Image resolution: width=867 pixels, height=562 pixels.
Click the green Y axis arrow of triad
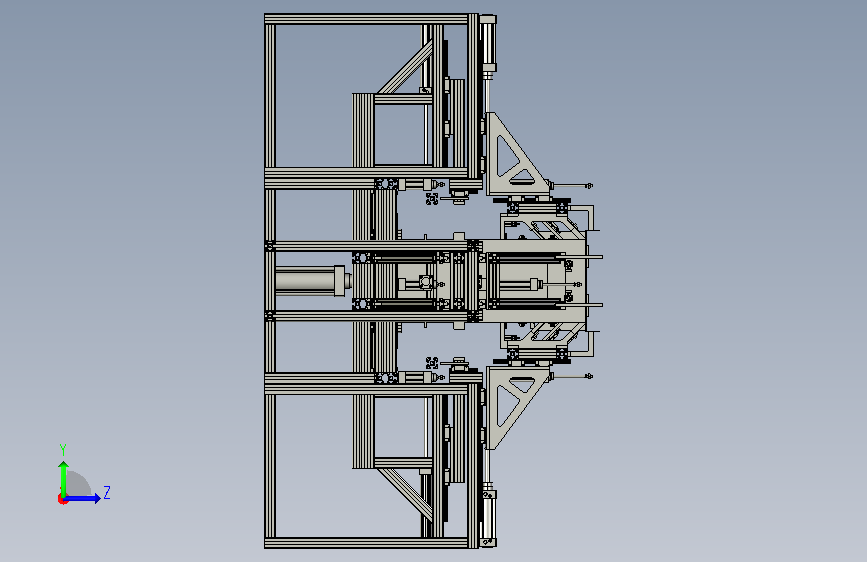click(x=64, y=478)
